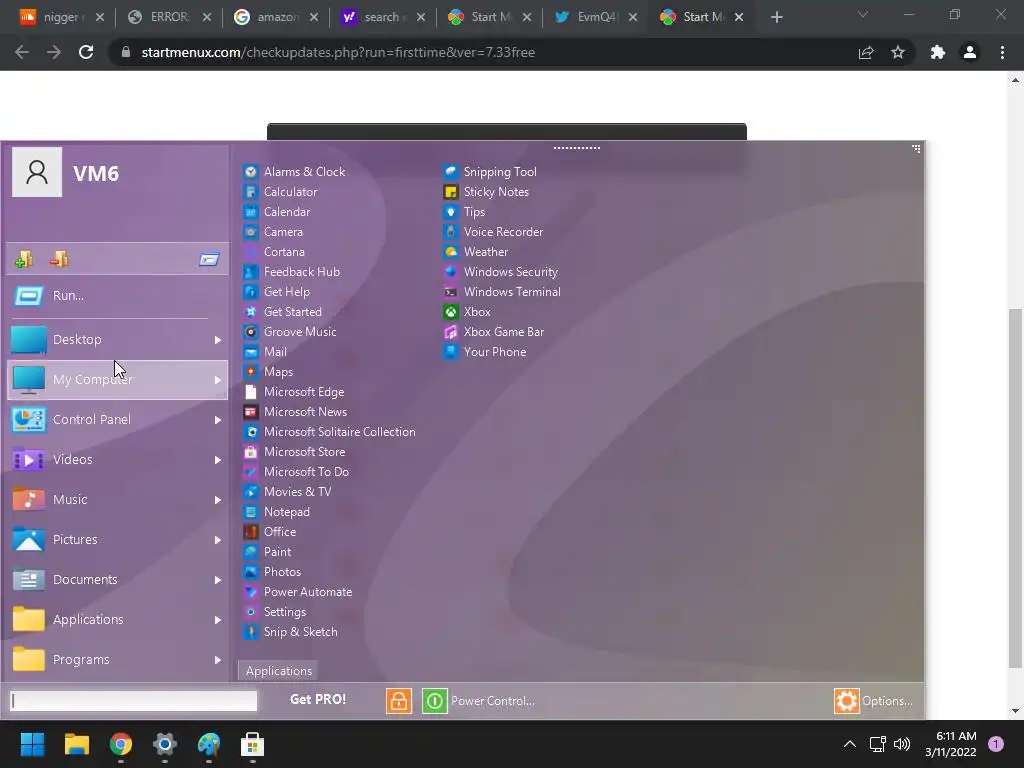Click the green power icon

coord(434,701)
